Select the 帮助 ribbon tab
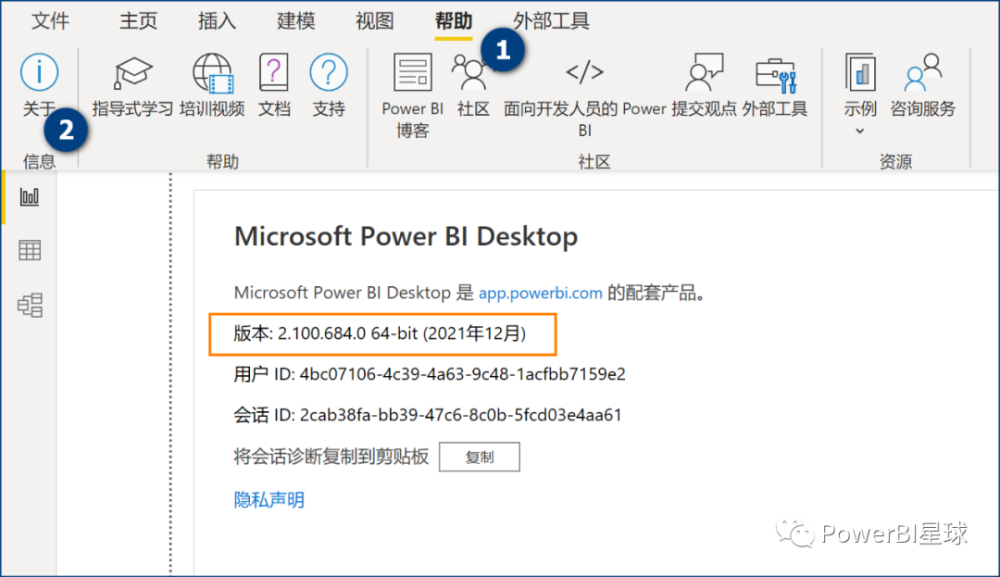Viewport: 1000px width, 577px height. (x=453, y=21)
